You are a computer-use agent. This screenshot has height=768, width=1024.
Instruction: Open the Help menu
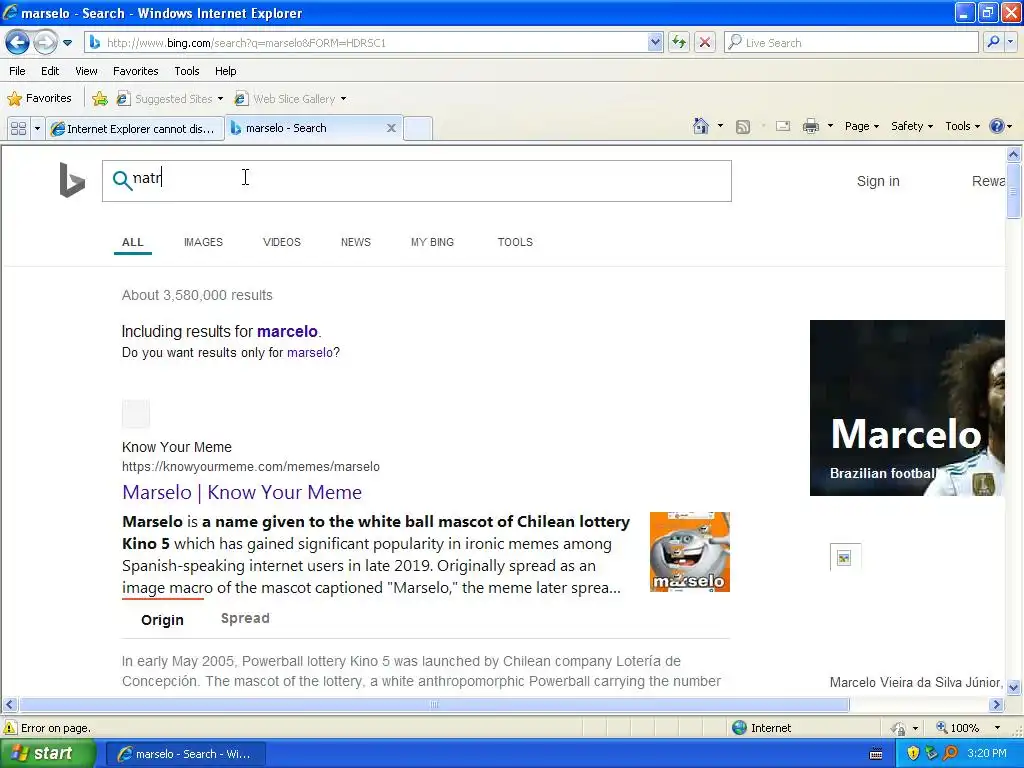(x=226, y=71)
